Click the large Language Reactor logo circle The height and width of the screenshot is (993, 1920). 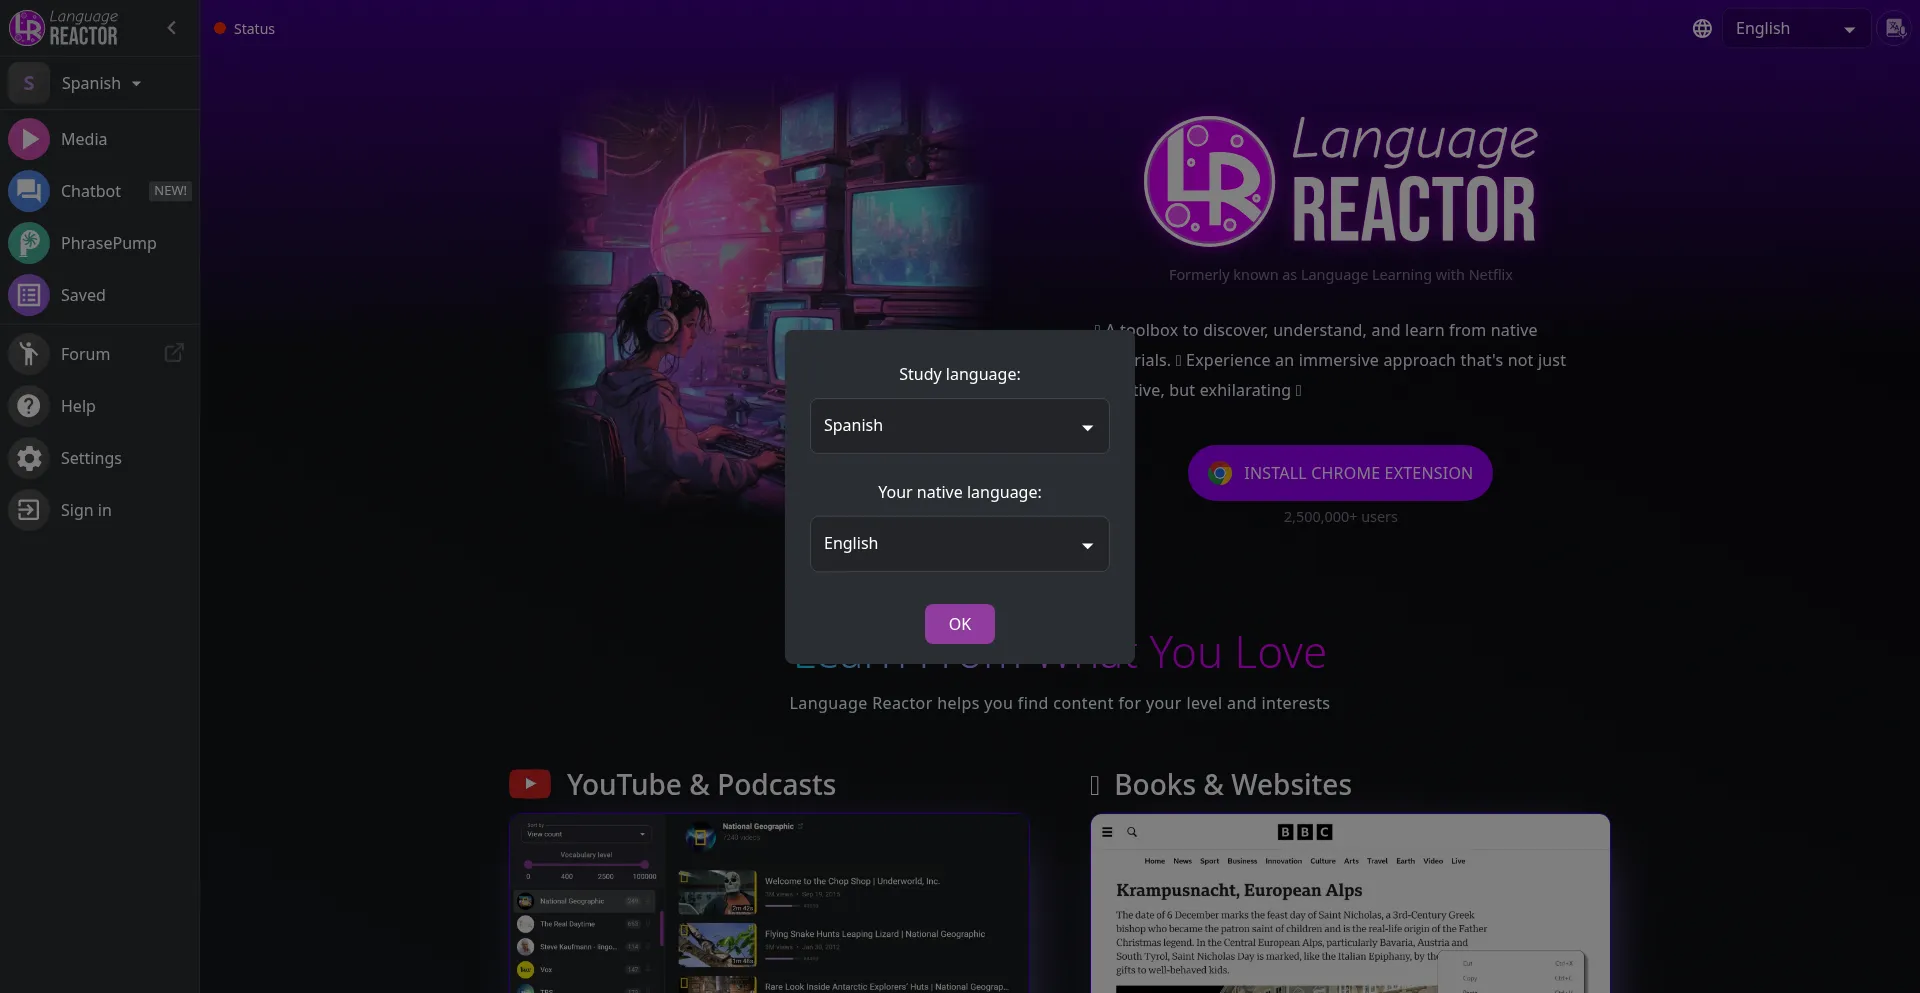point(1209,181)
